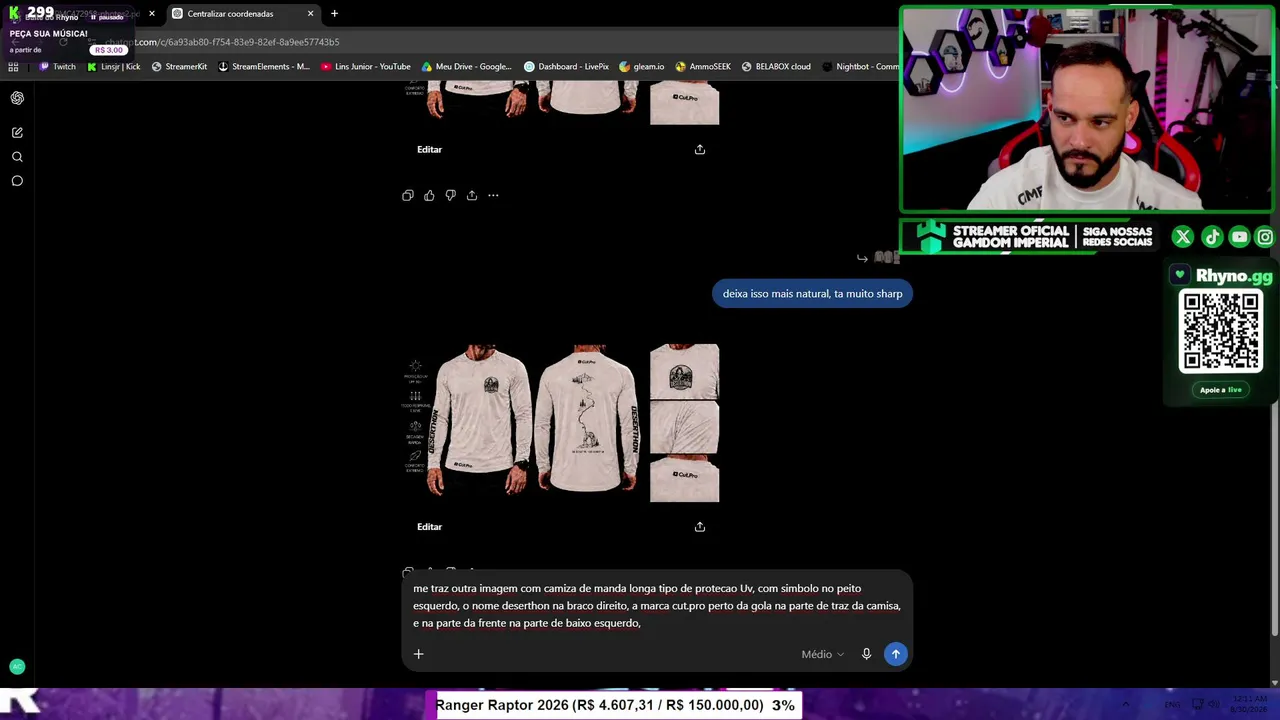Share the upper generated image
This screenshot has height=720, width=1280.
tap(700, 149)
